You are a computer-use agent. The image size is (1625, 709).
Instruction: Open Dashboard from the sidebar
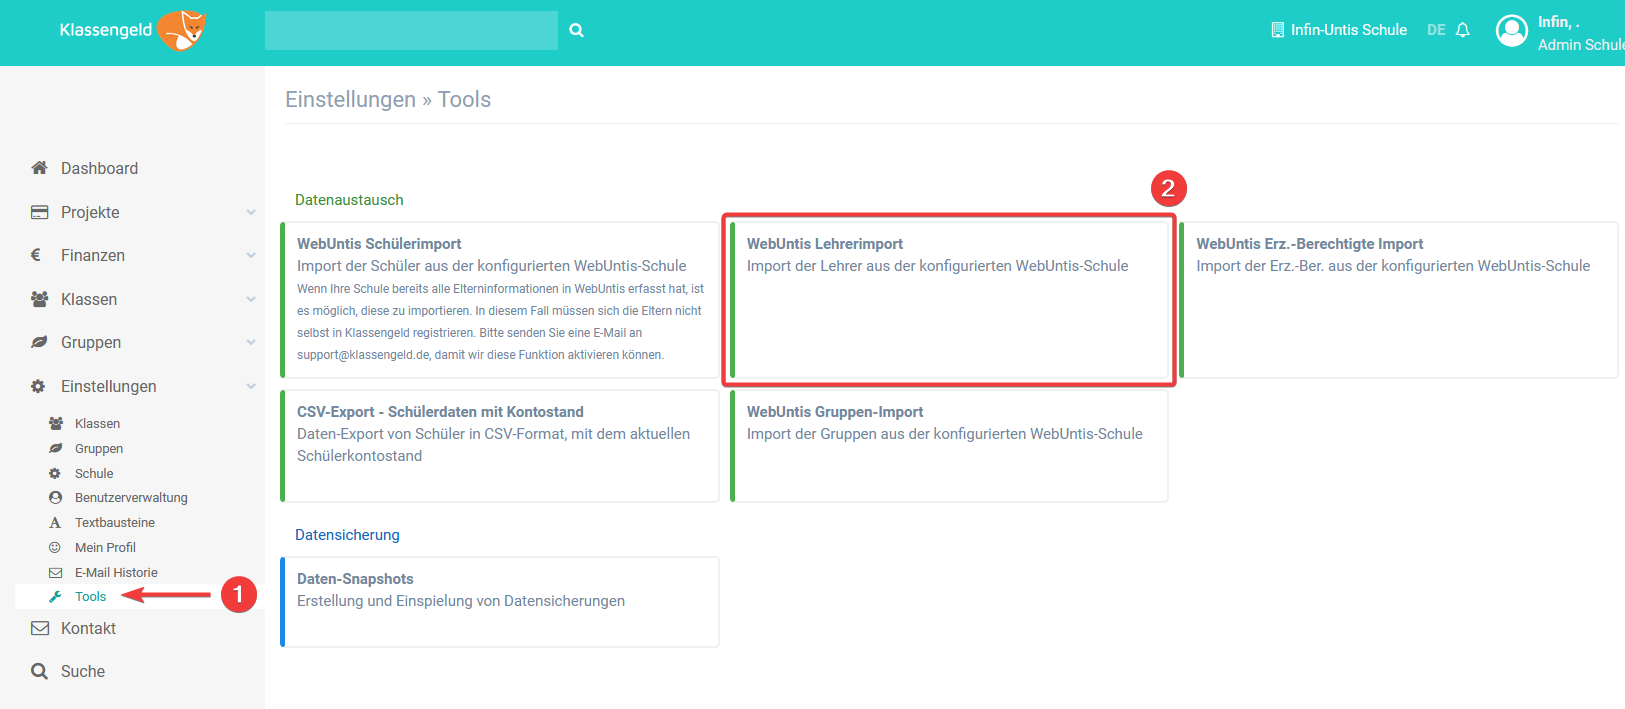99,168
